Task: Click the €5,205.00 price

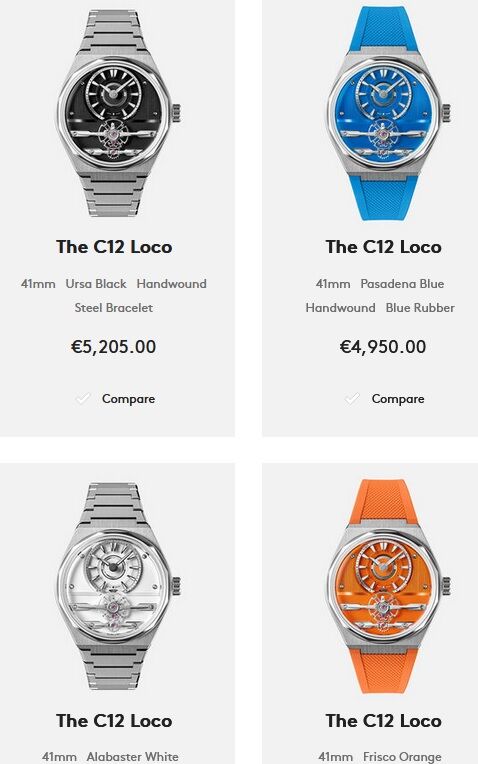Action: coord(114,347)
